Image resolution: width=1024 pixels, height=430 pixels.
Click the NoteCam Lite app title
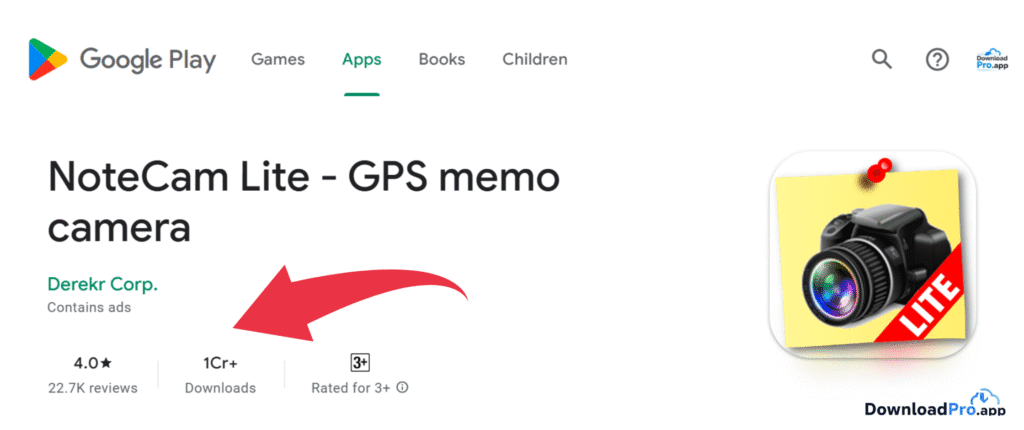(x=304, y=201)
